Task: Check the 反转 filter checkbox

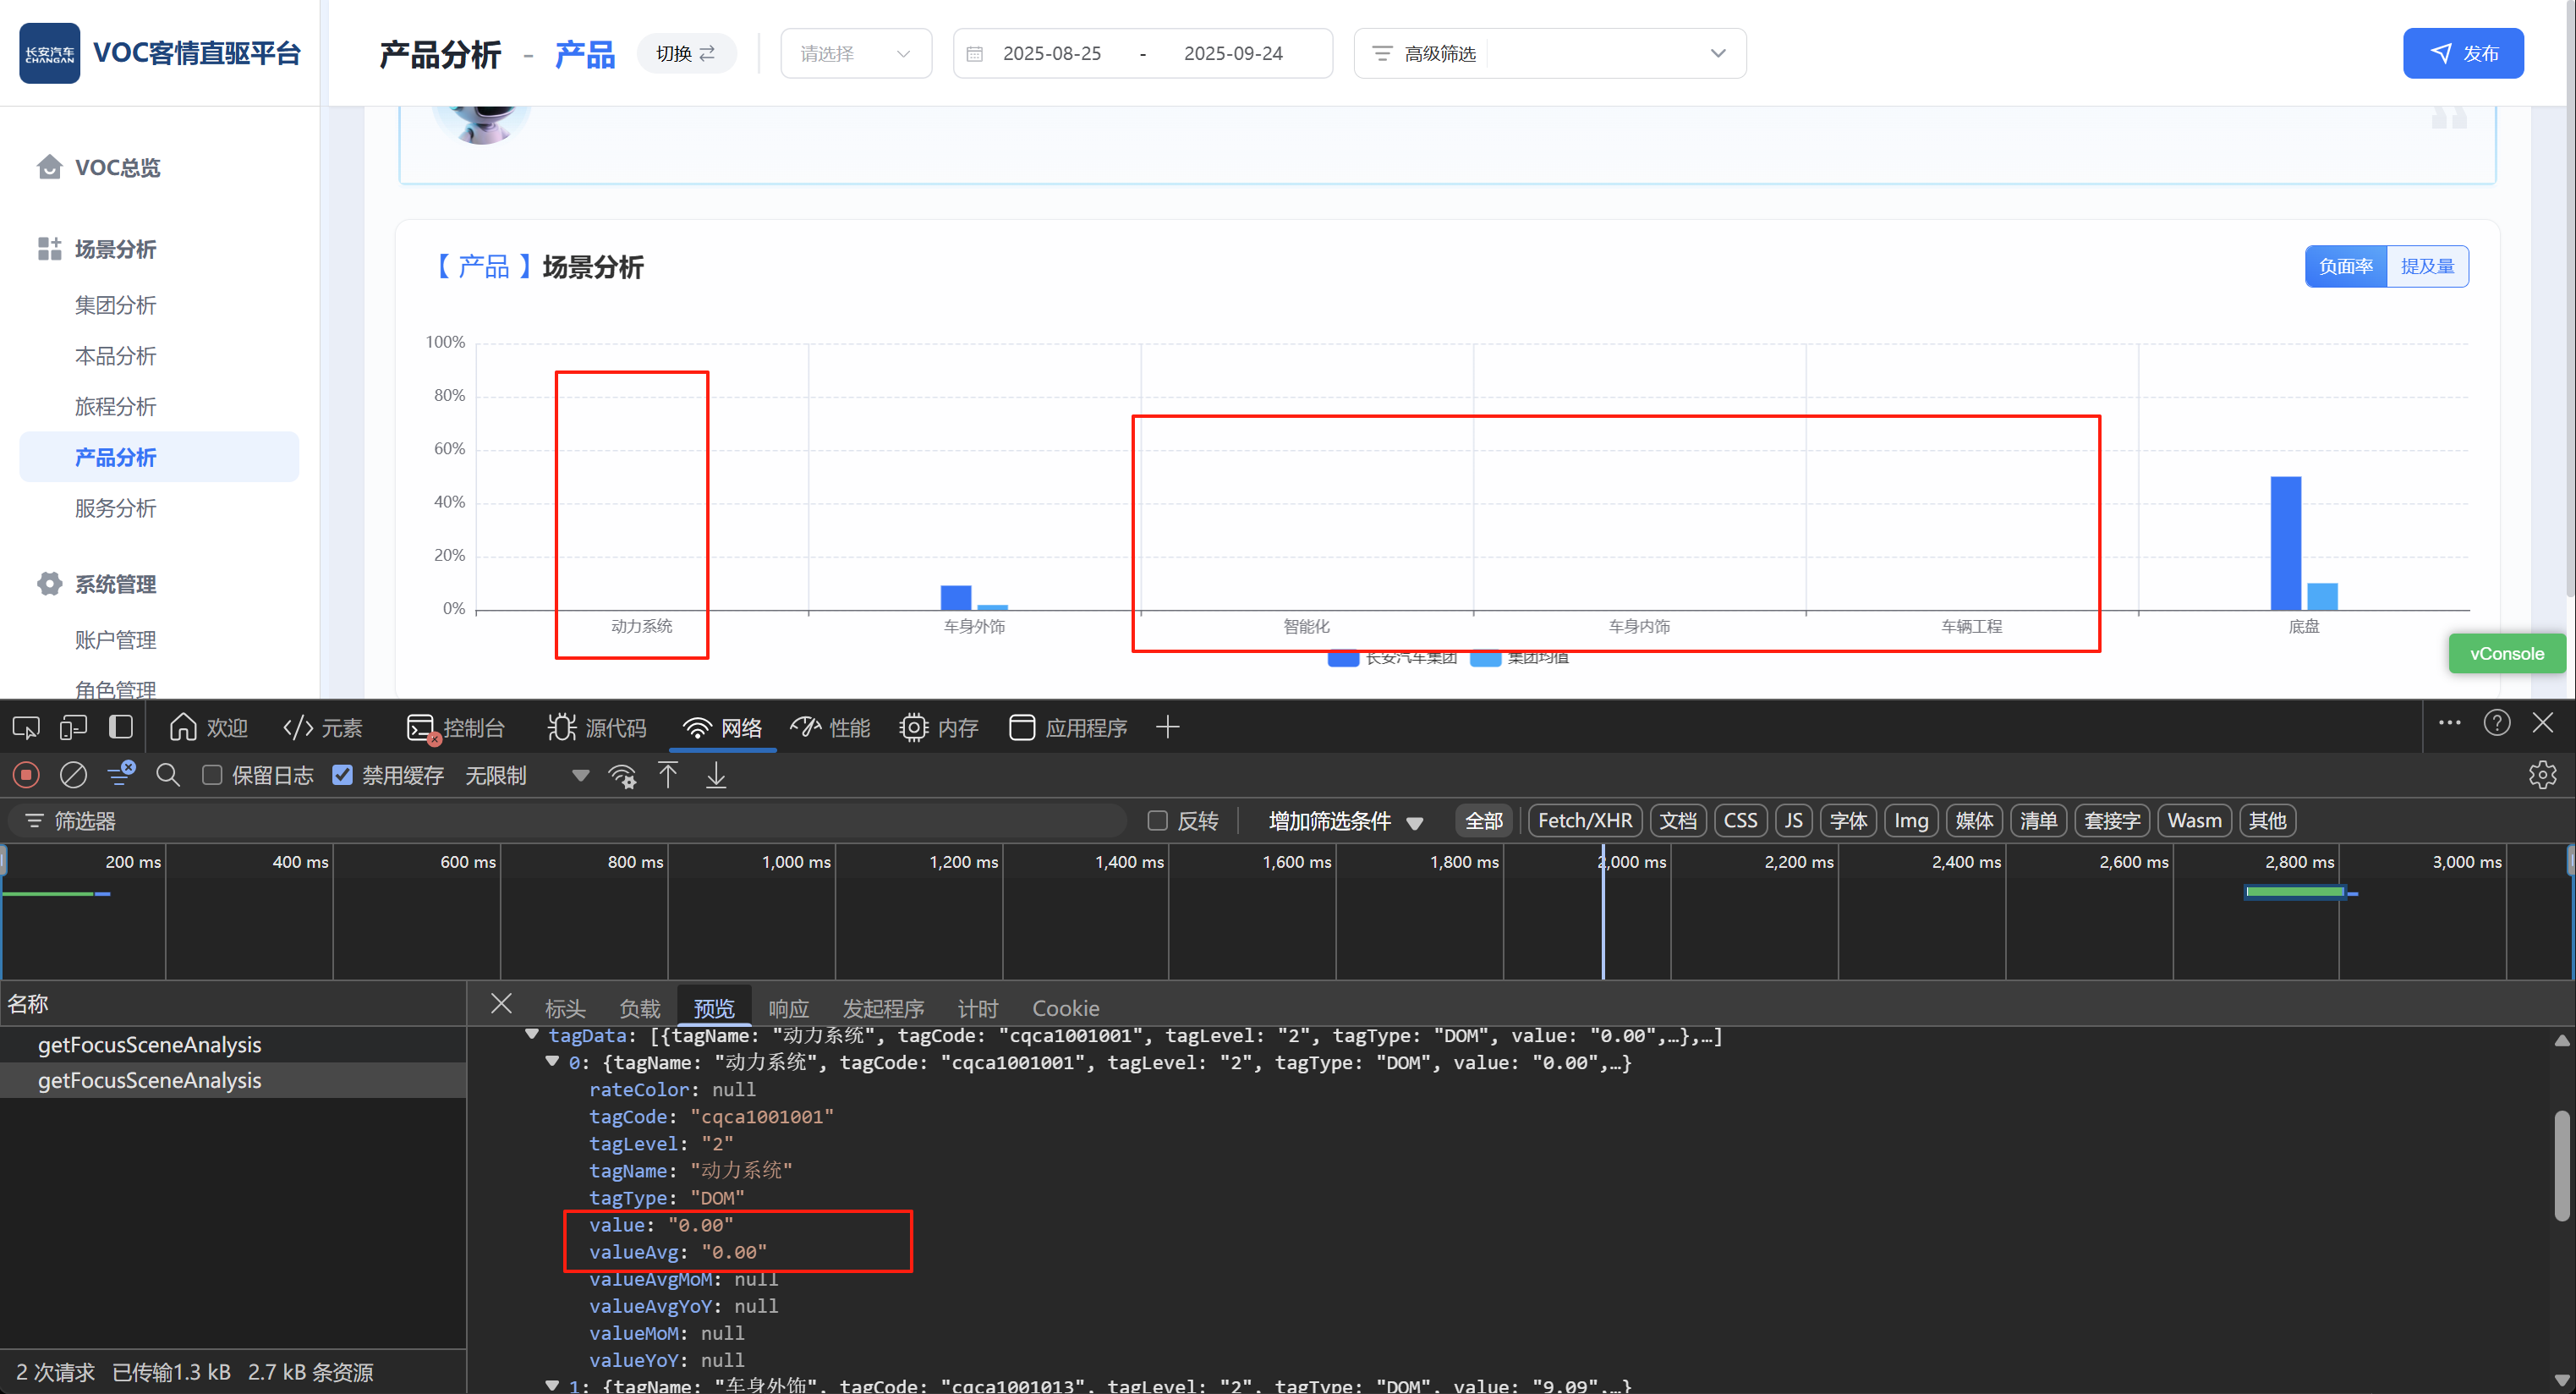Action: [1157, 821]
